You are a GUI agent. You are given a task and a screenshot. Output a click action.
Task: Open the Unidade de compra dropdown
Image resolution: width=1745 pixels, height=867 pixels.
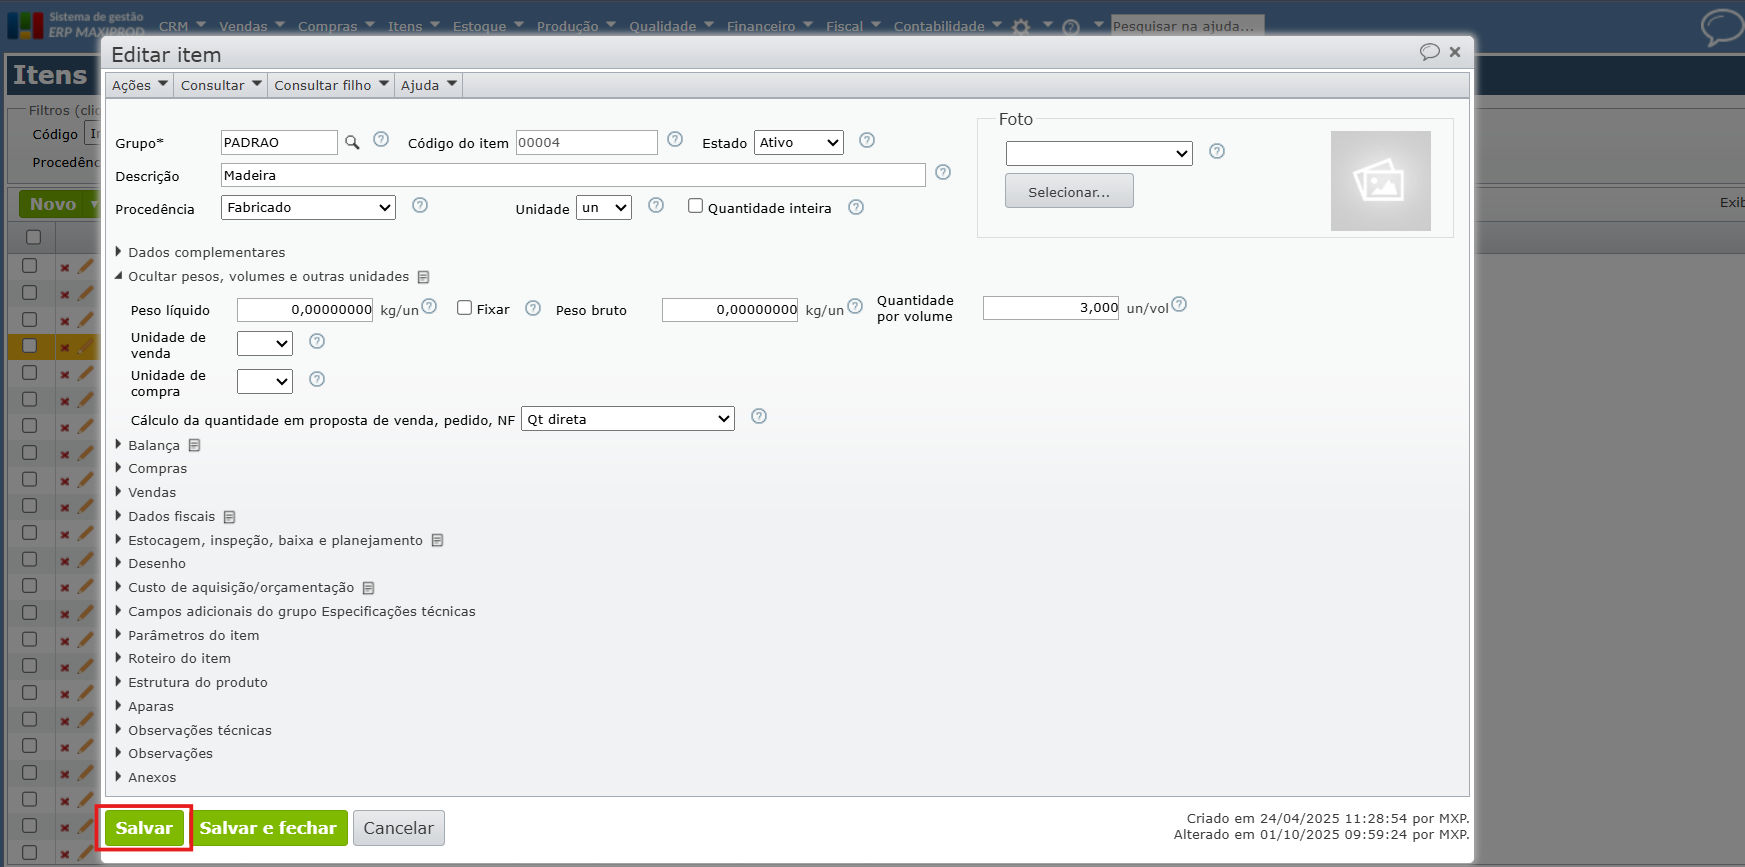click(x=265, y=381)
